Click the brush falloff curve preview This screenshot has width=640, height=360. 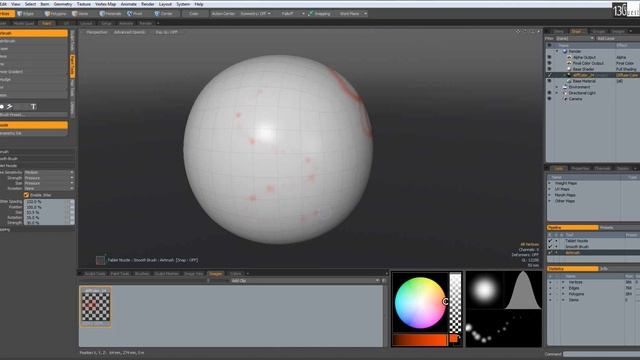coord(523,290)
